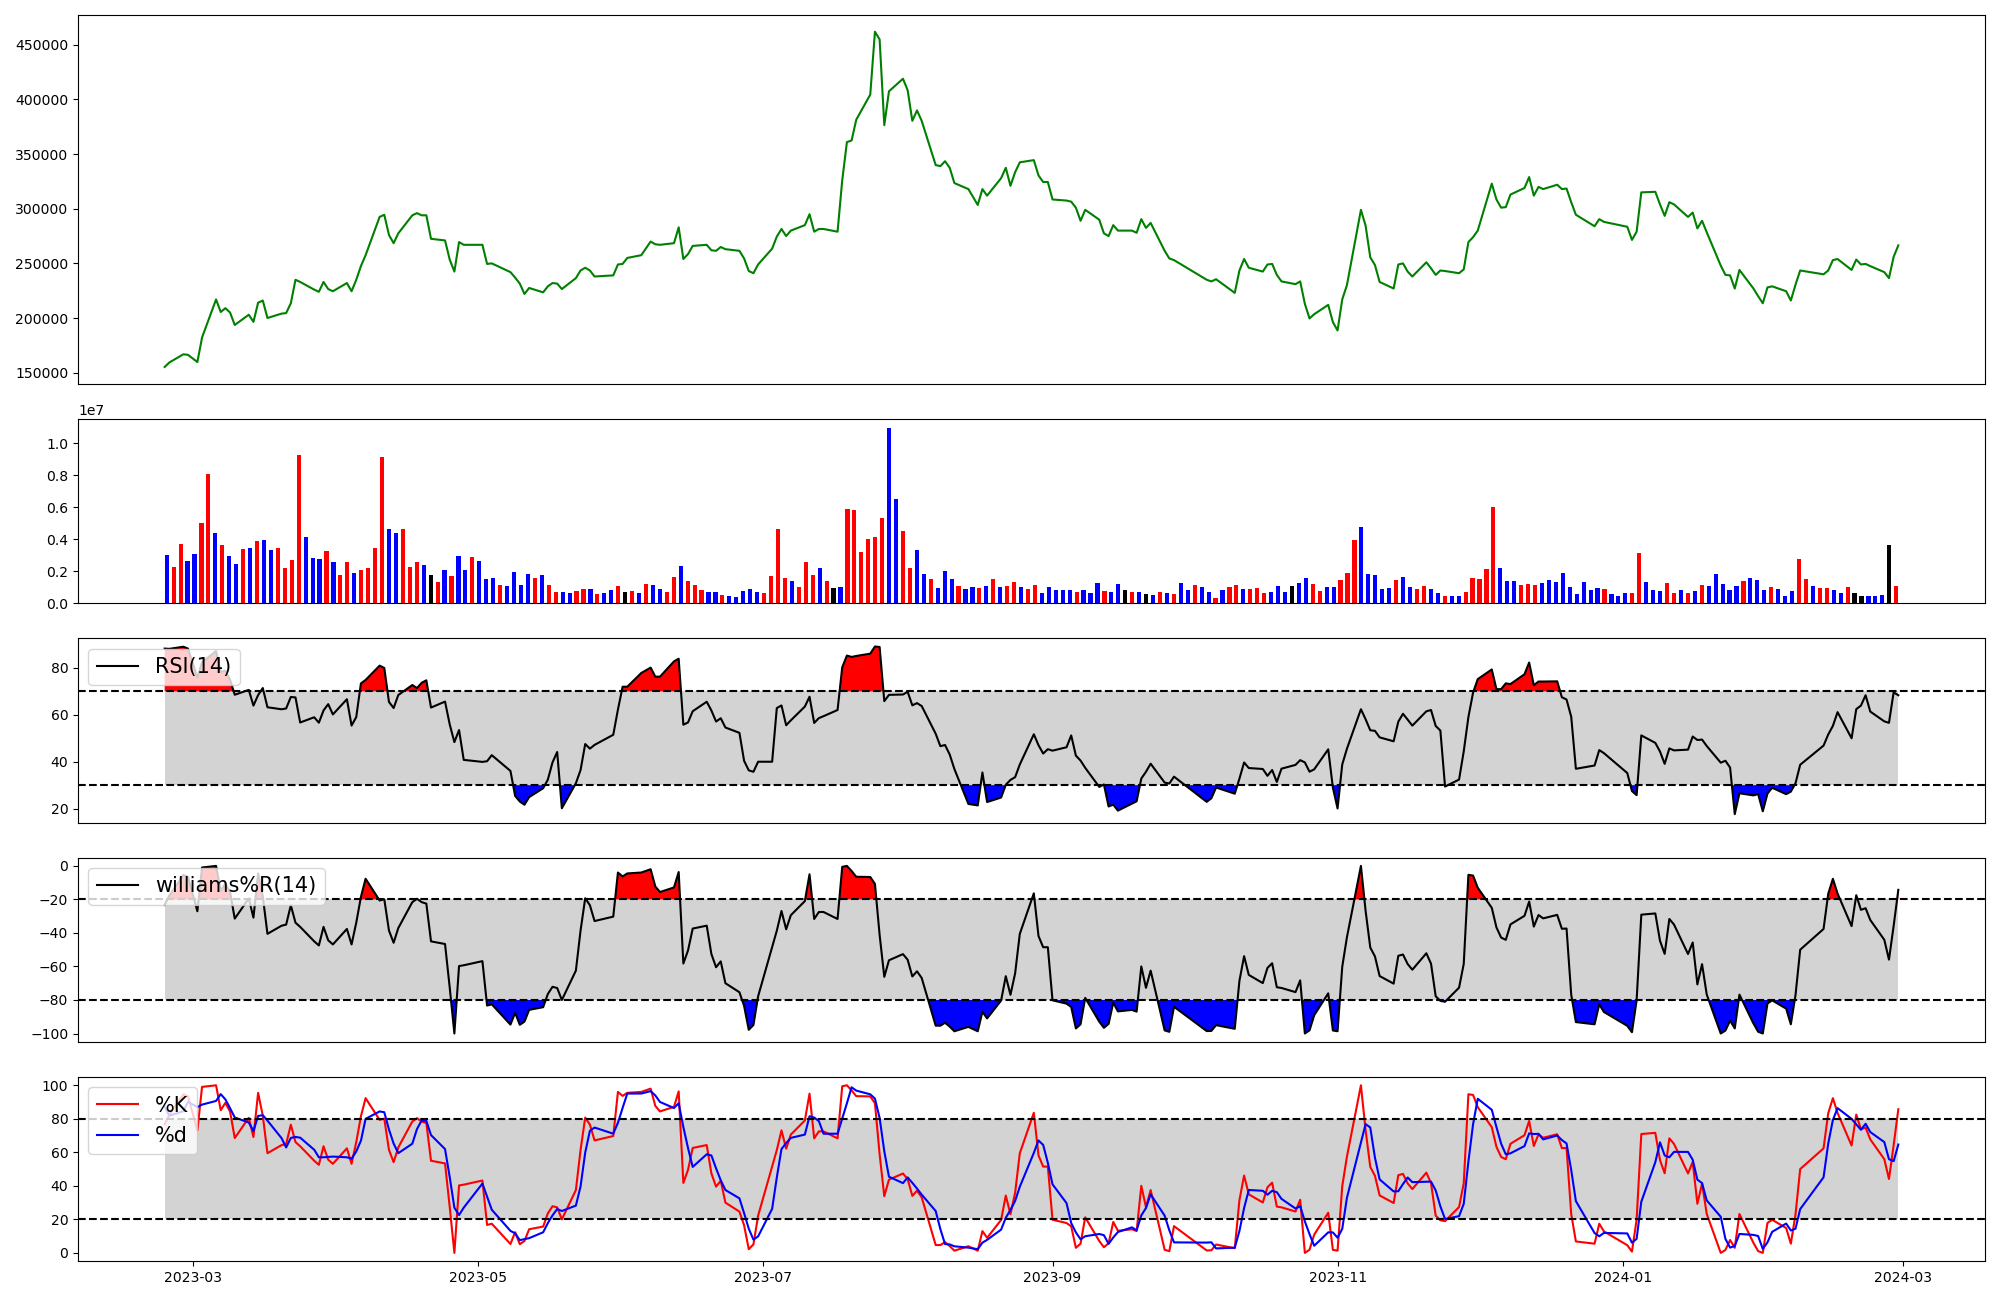The width and height of the screenshot is (2000, 1300).
Task: Click the %d legend label
Action: click(171, 1136)
